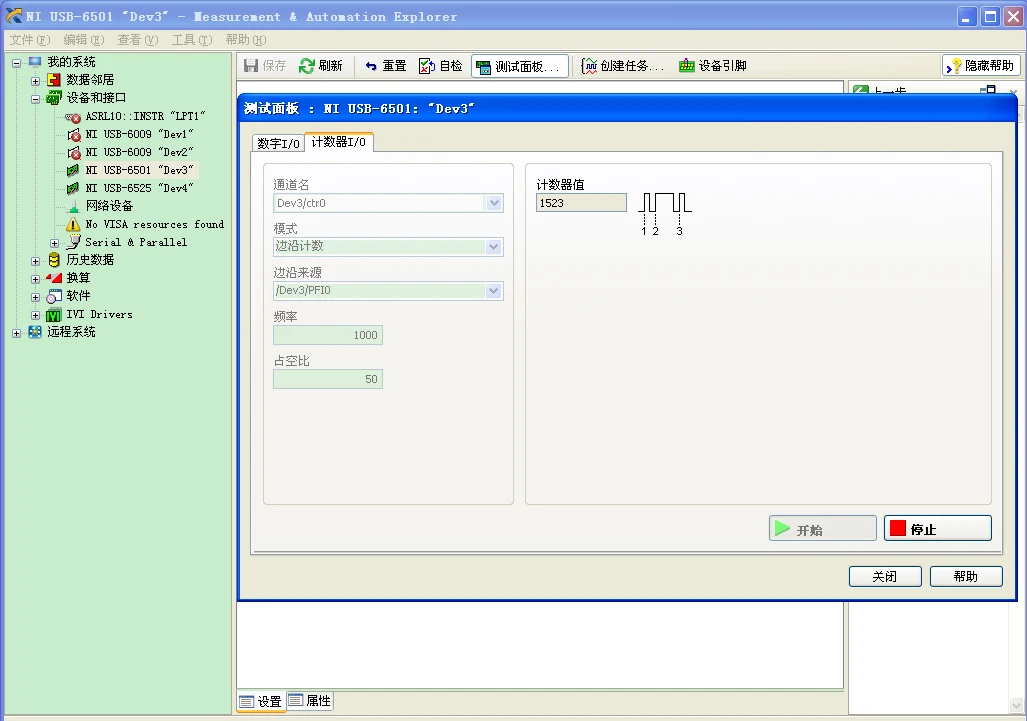Switch to the Settings (设置) bottom tab

tap(261, 701)
